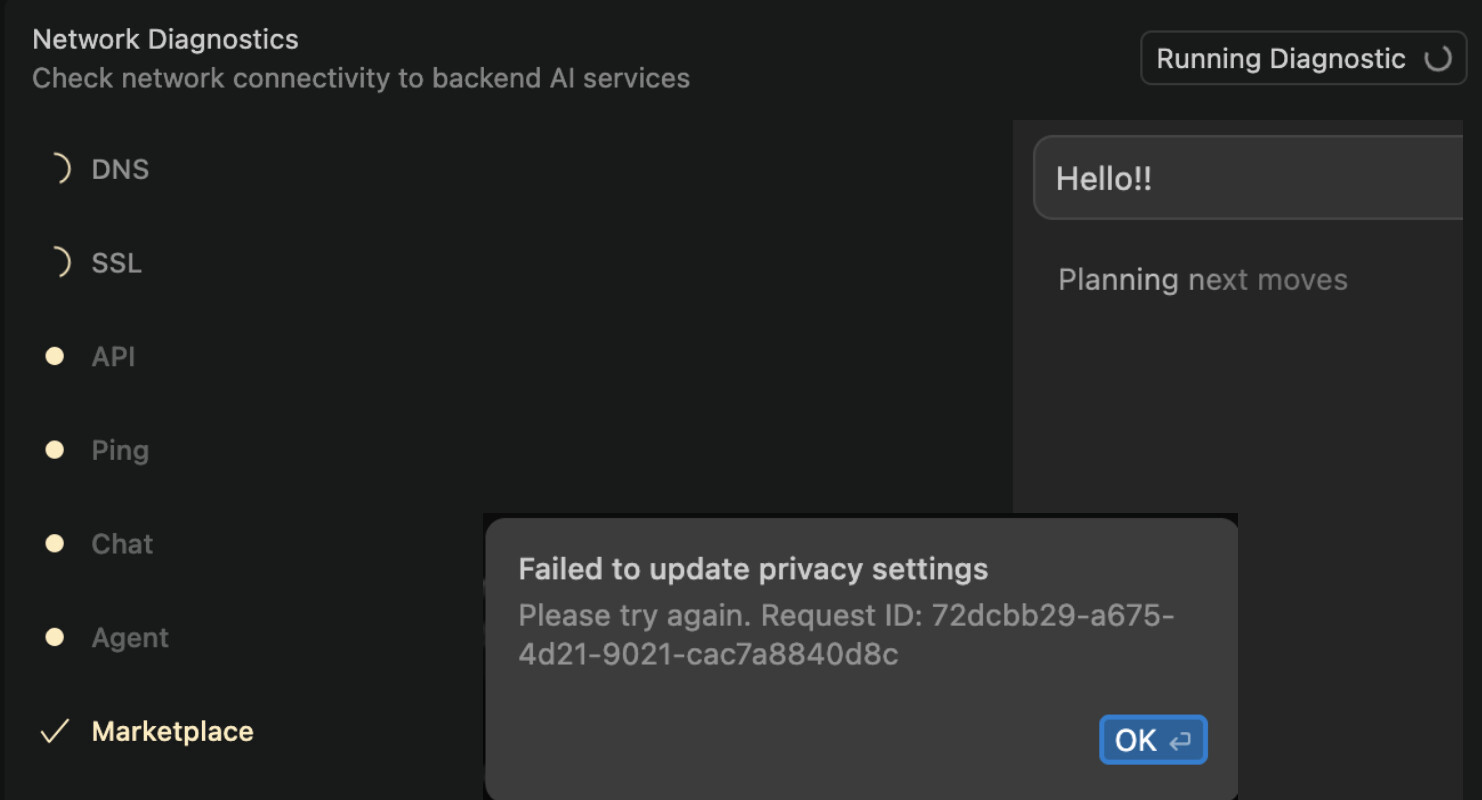Click the Network Diagnostics heading

[165, 39]
